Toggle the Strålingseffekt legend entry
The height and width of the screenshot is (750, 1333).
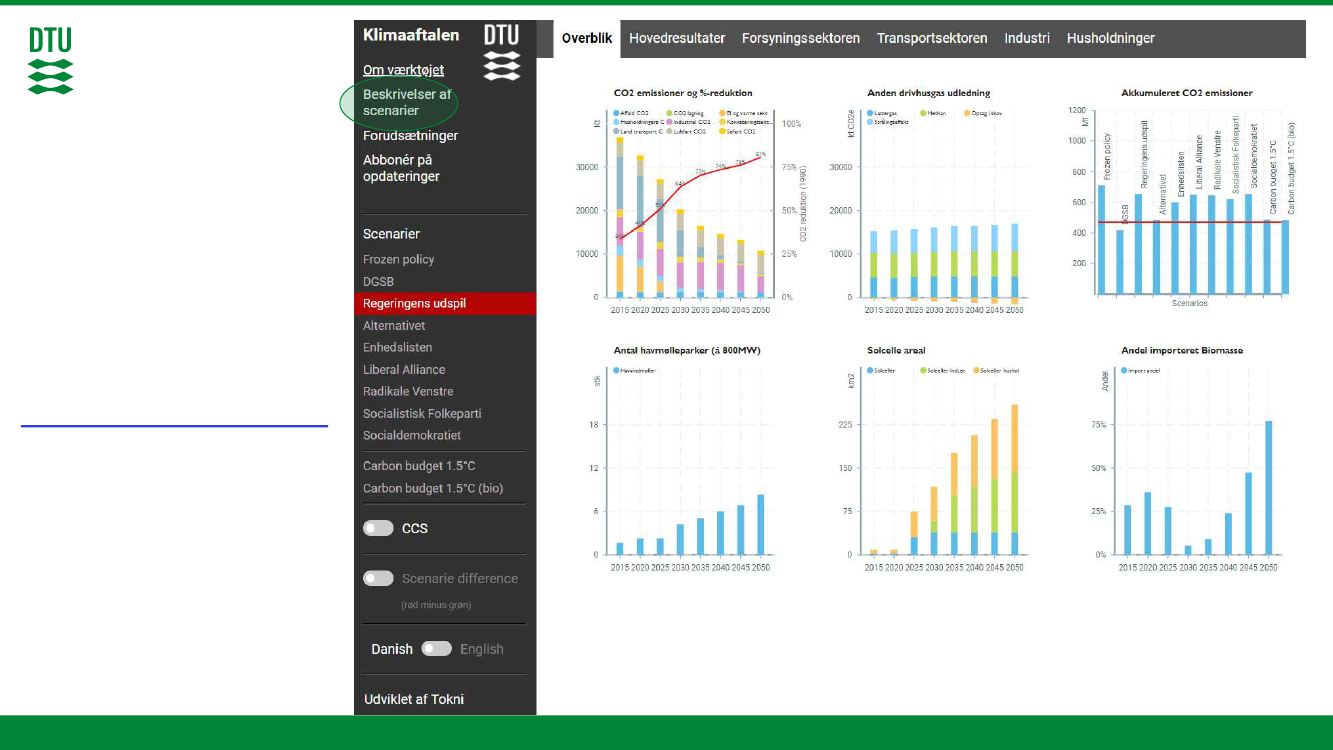click(x=889, y=122)
